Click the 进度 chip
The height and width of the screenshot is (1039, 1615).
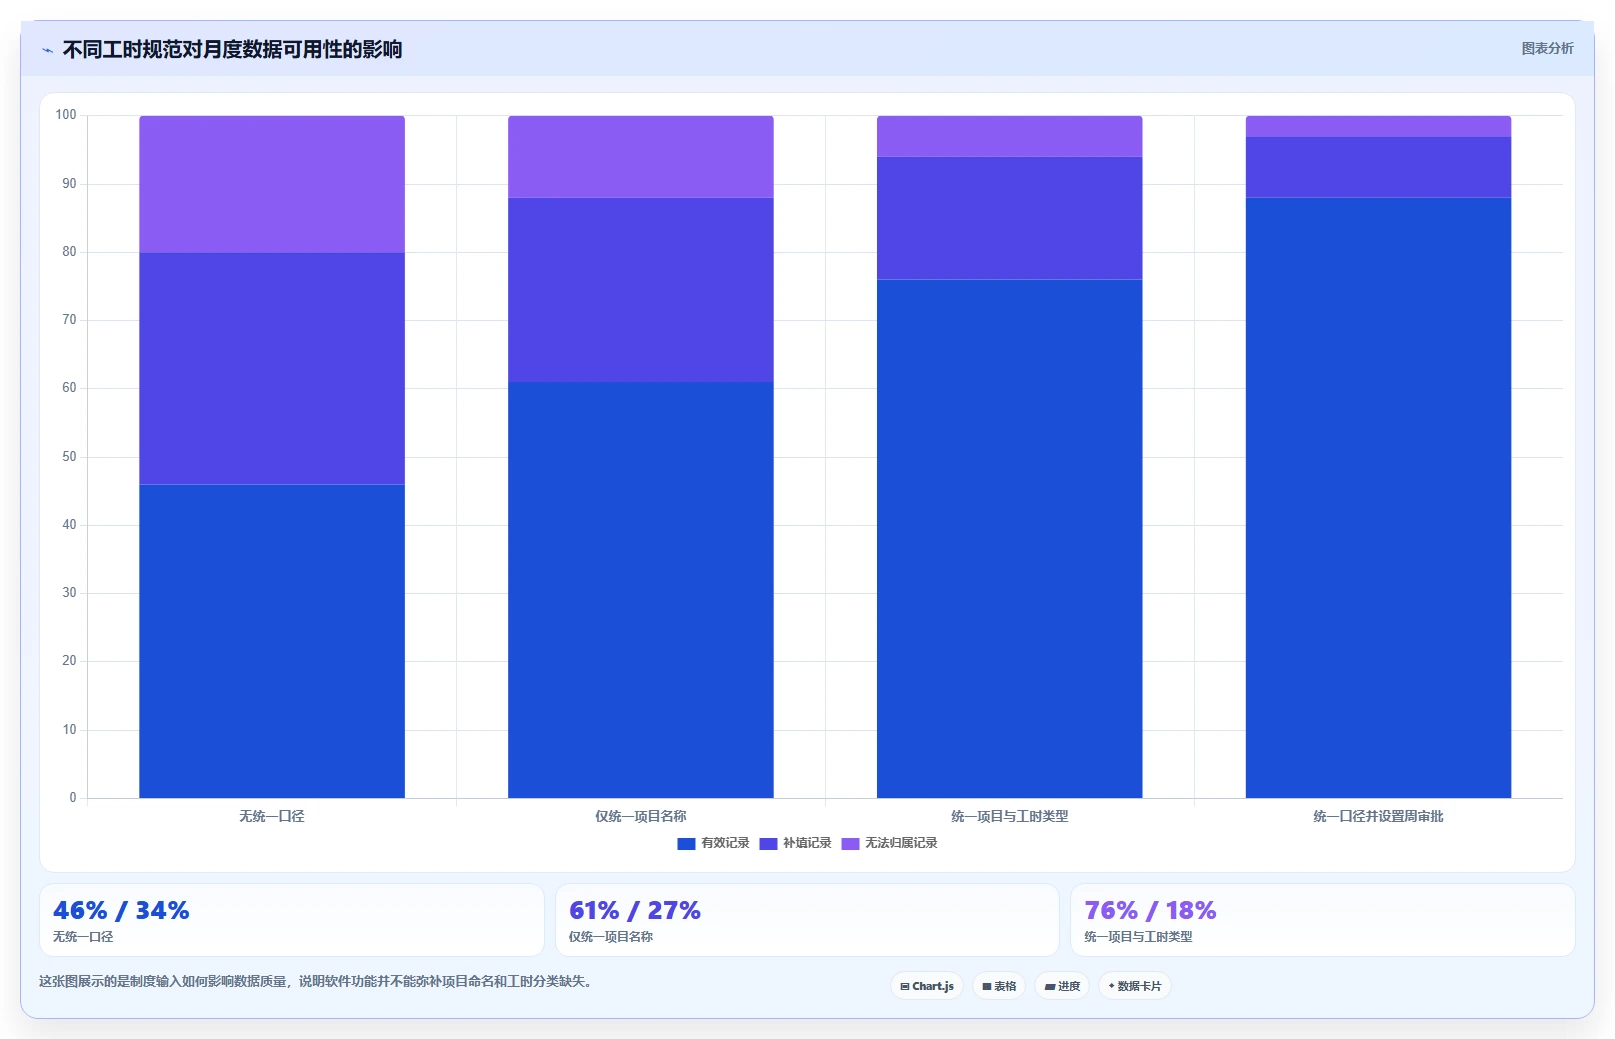[x=1062, y=986]
